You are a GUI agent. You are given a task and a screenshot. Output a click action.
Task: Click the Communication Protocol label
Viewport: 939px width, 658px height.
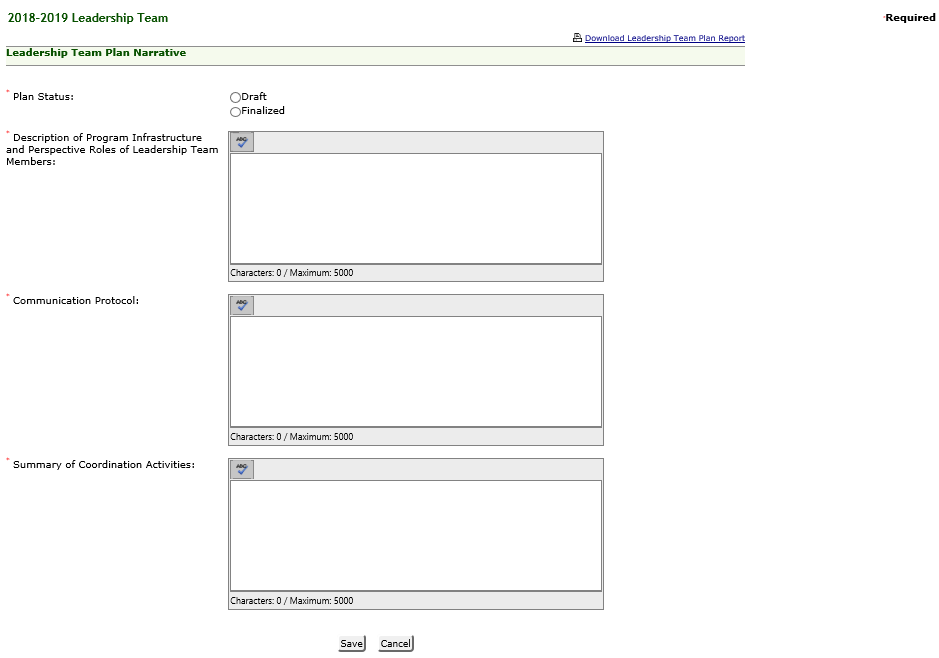tap(76, 301)
